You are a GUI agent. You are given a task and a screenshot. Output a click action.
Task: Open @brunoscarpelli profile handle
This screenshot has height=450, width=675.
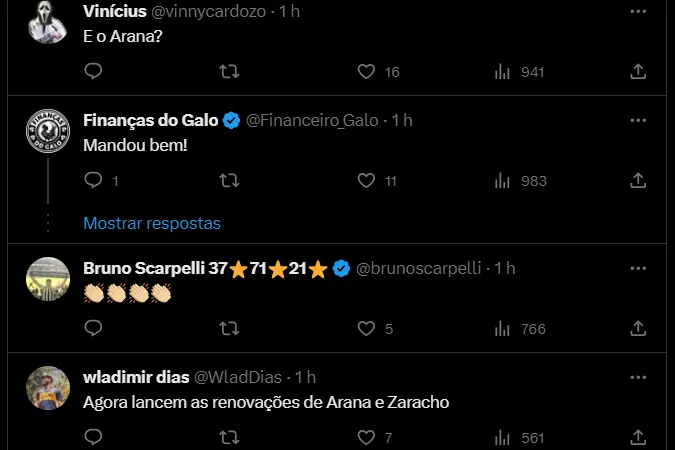pyautogui.click(x=419, y=268)
